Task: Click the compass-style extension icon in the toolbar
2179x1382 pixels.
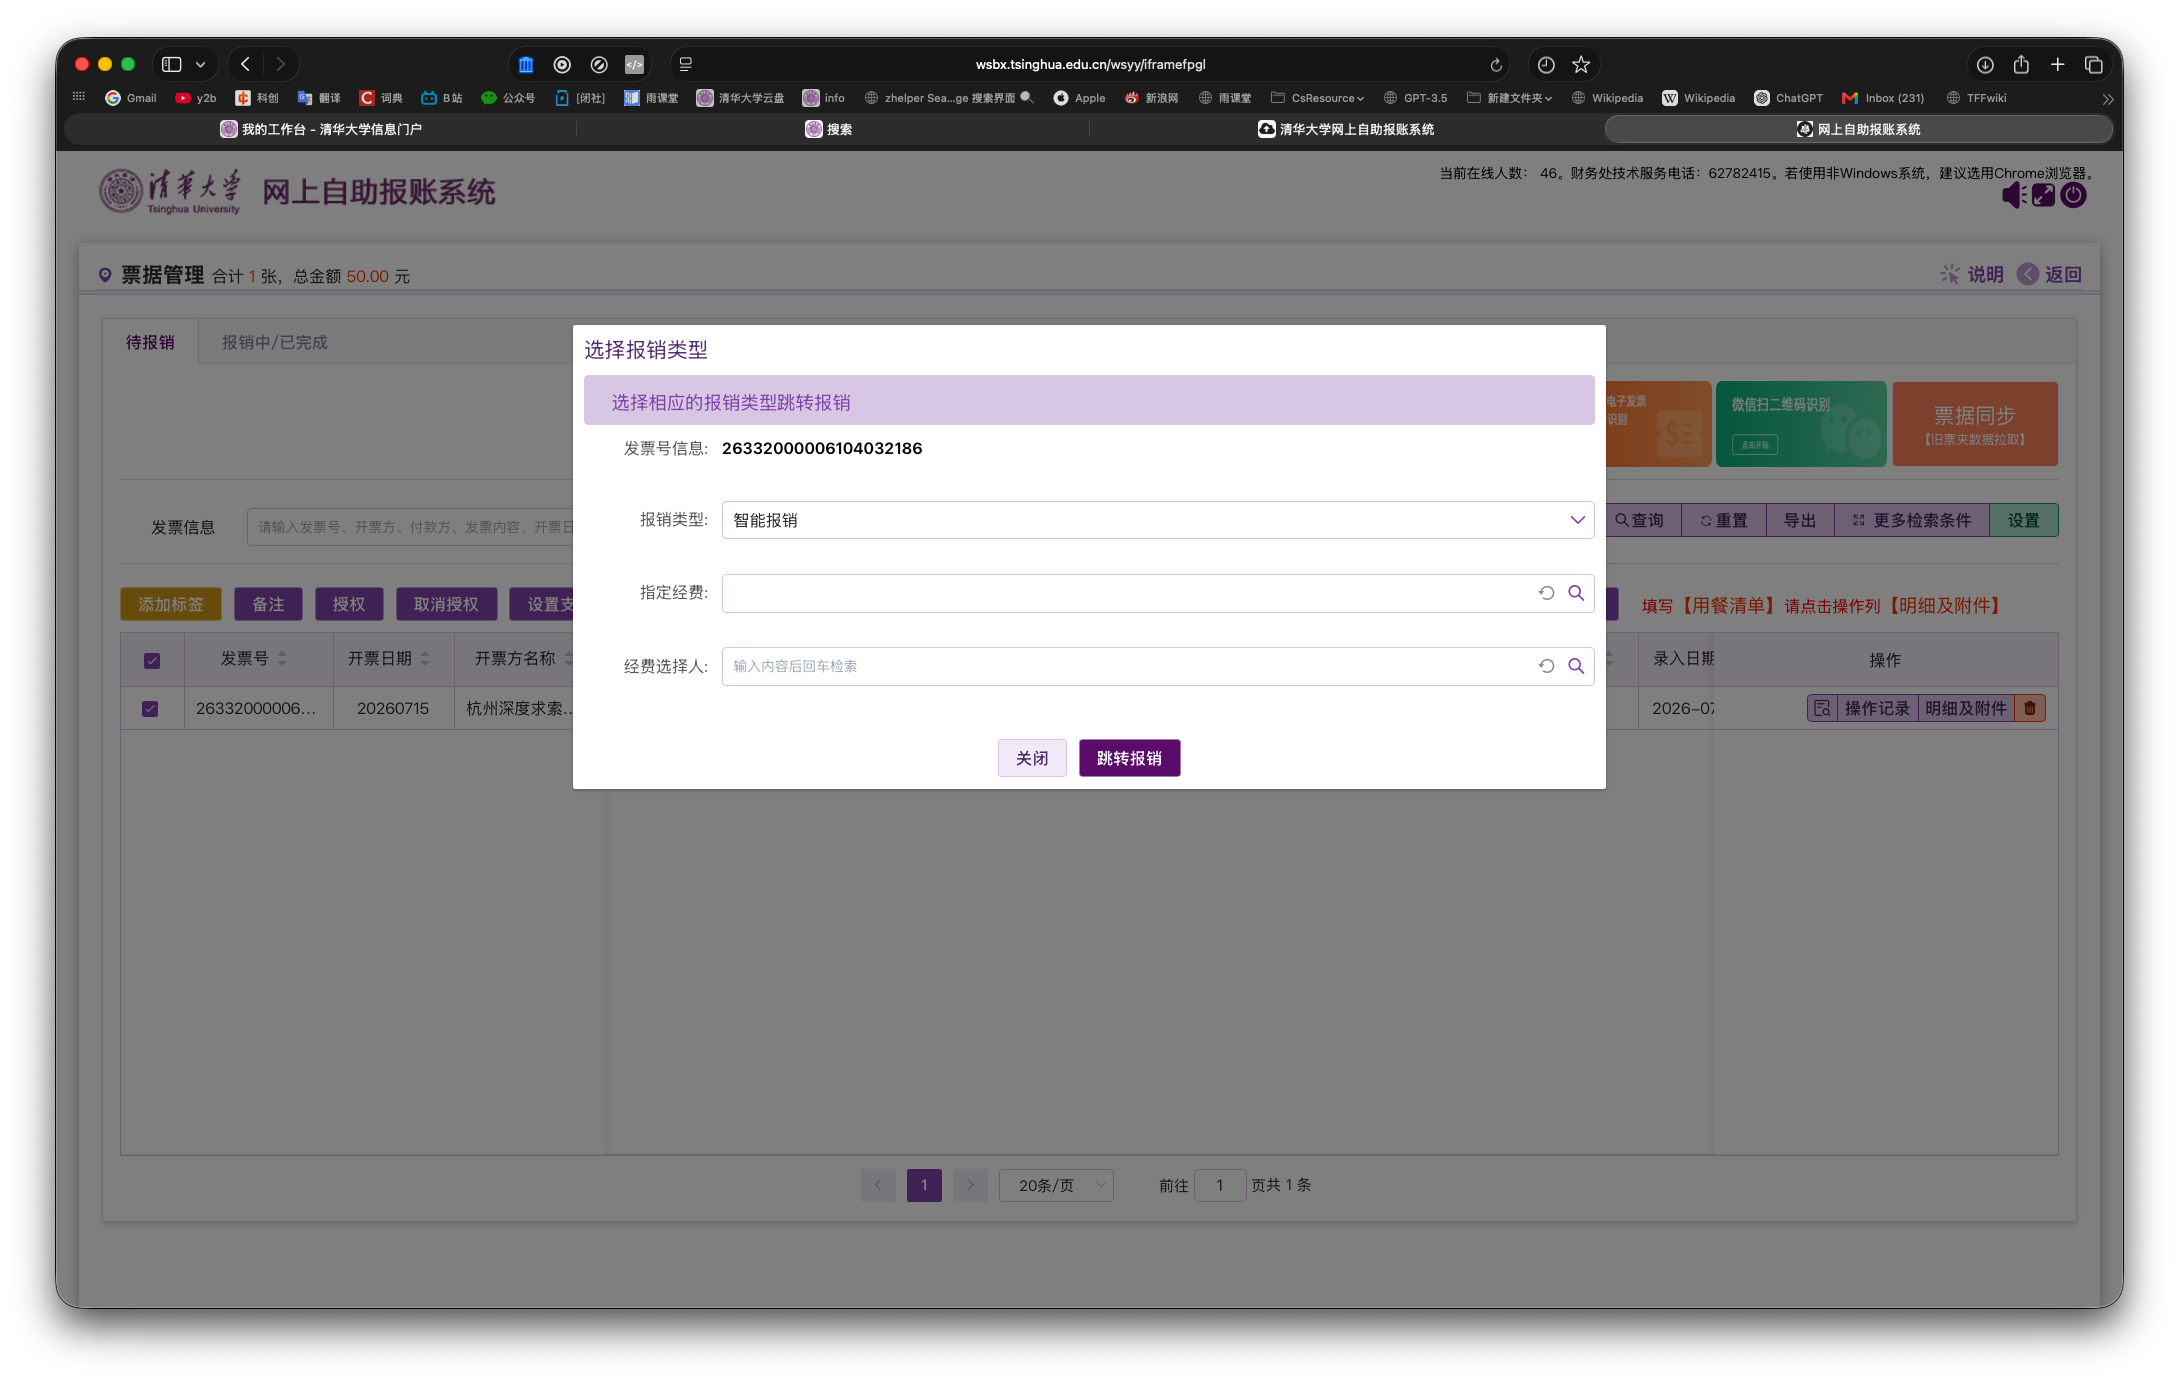Action: point(599,65)
